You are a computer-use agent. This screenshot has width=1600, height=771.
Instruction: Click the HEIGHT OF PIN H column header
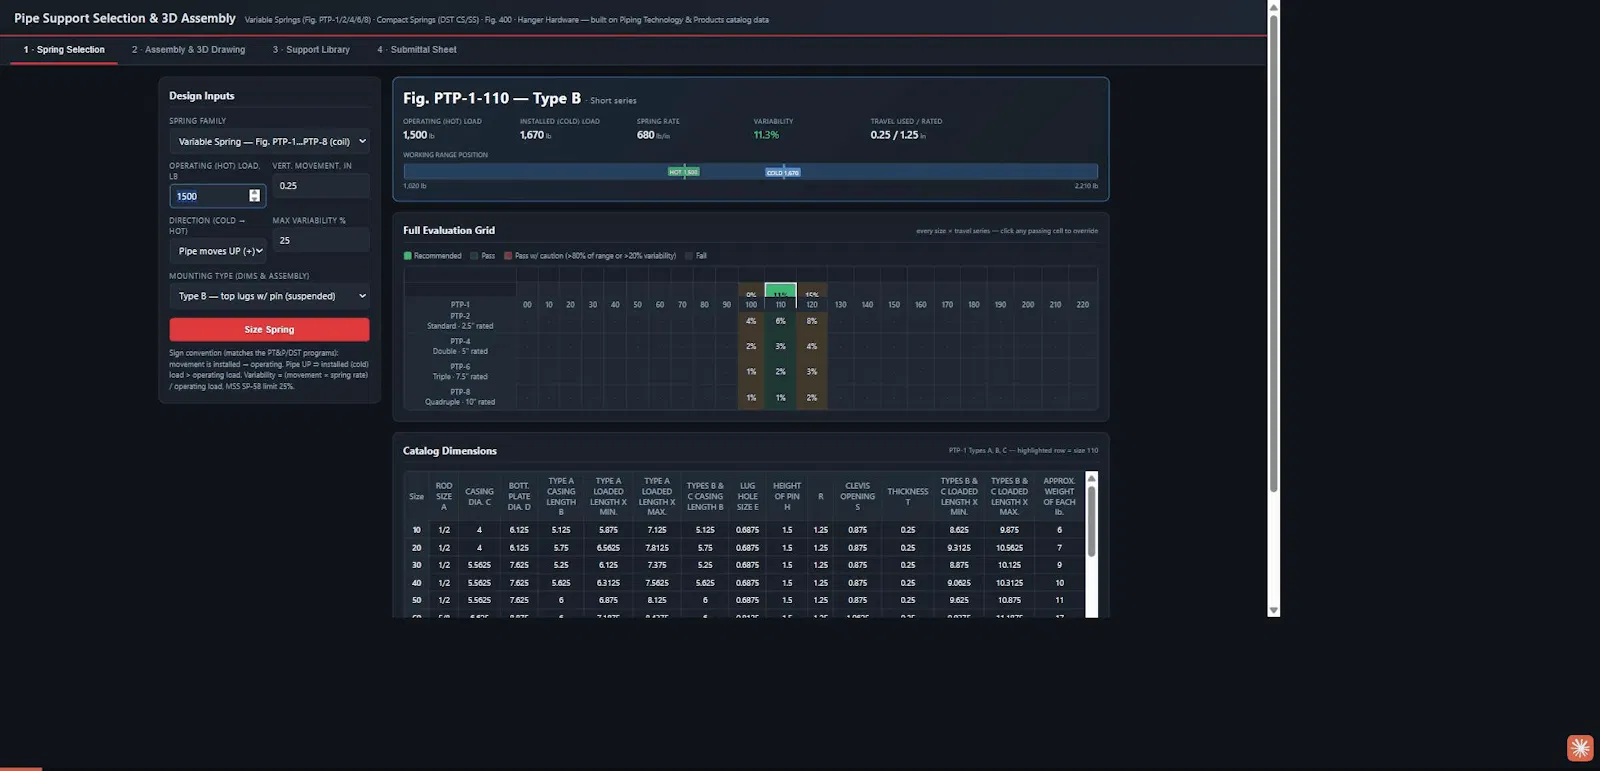[787, 496]
